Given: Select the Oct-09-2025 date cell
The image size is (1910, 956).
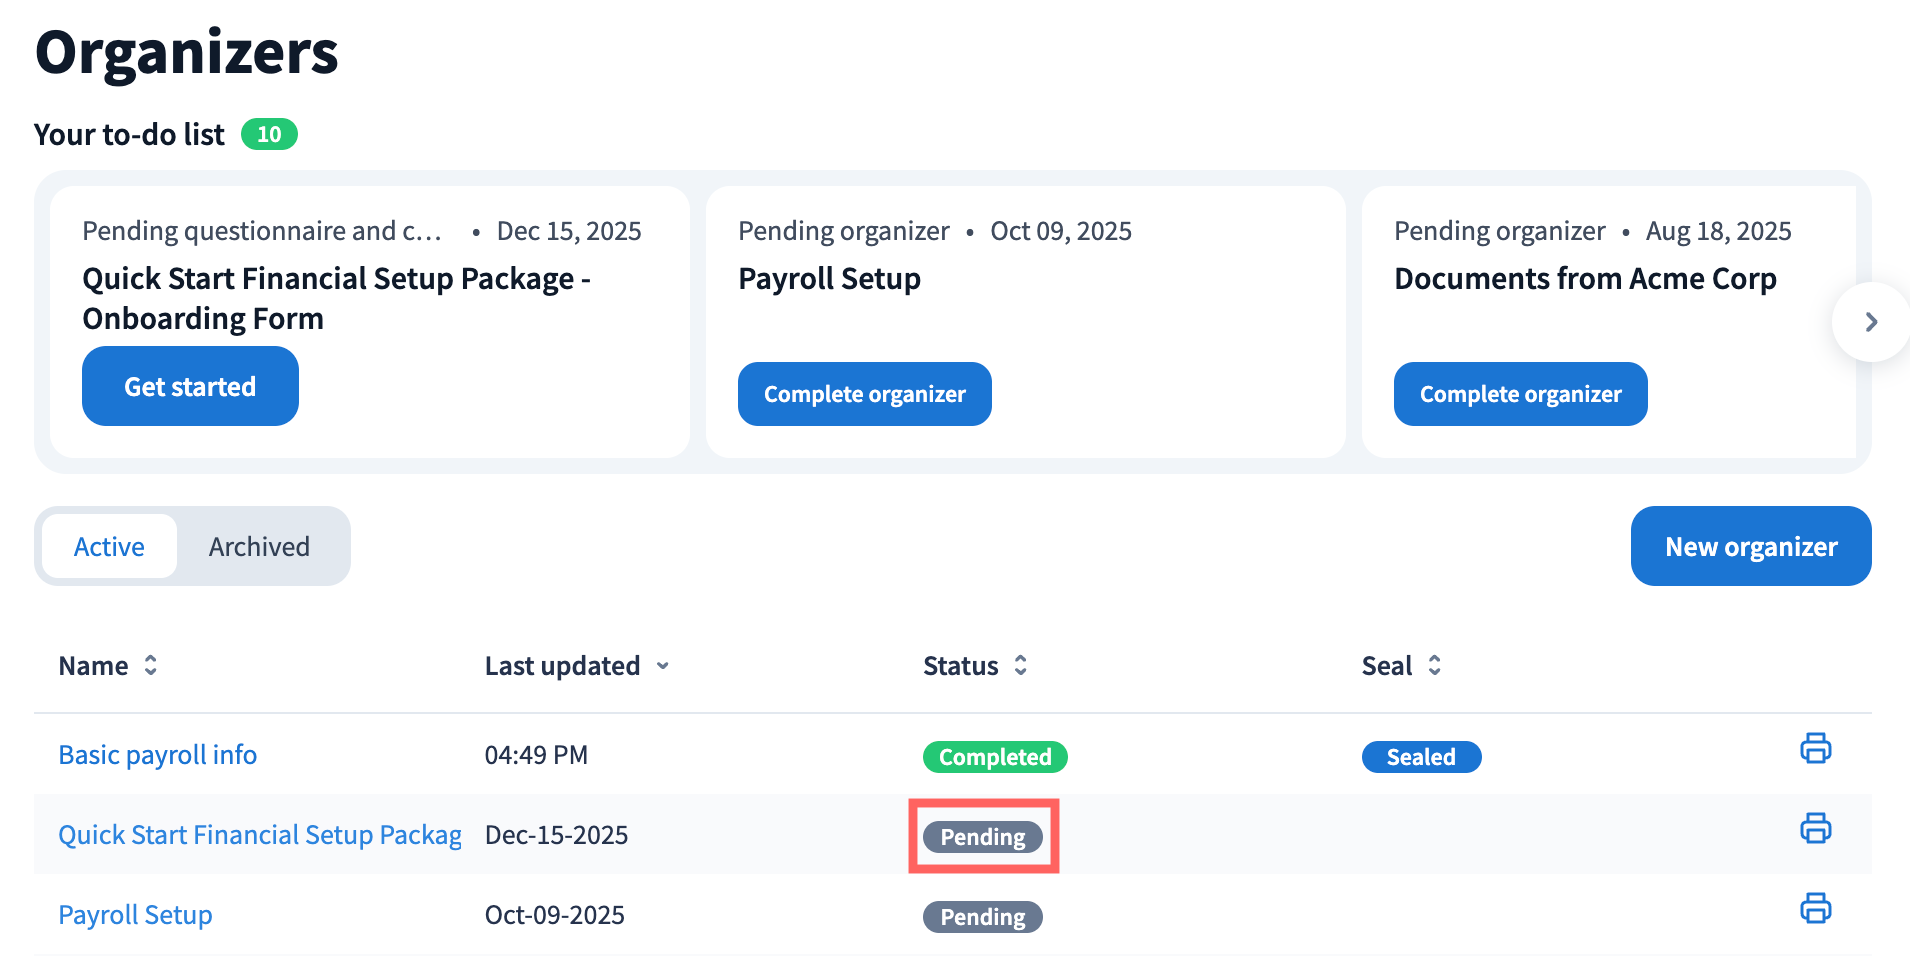Looking at the screenshot, I should [x=554, y=915].
